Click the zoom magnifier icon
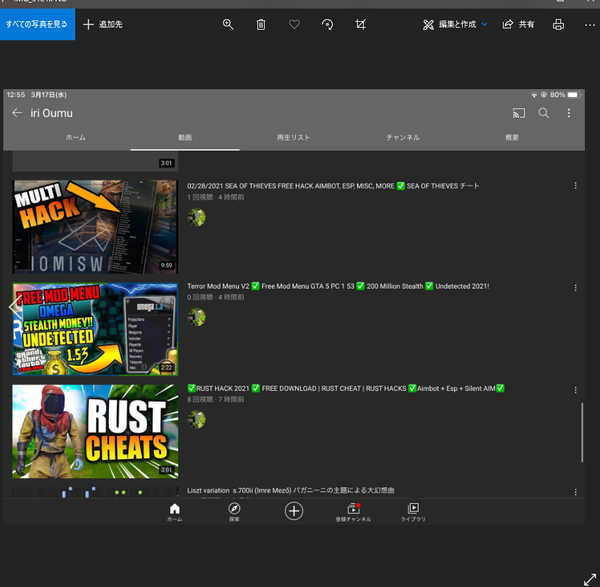The height and width of the screenshot is (587, 600). click(228, 24)
